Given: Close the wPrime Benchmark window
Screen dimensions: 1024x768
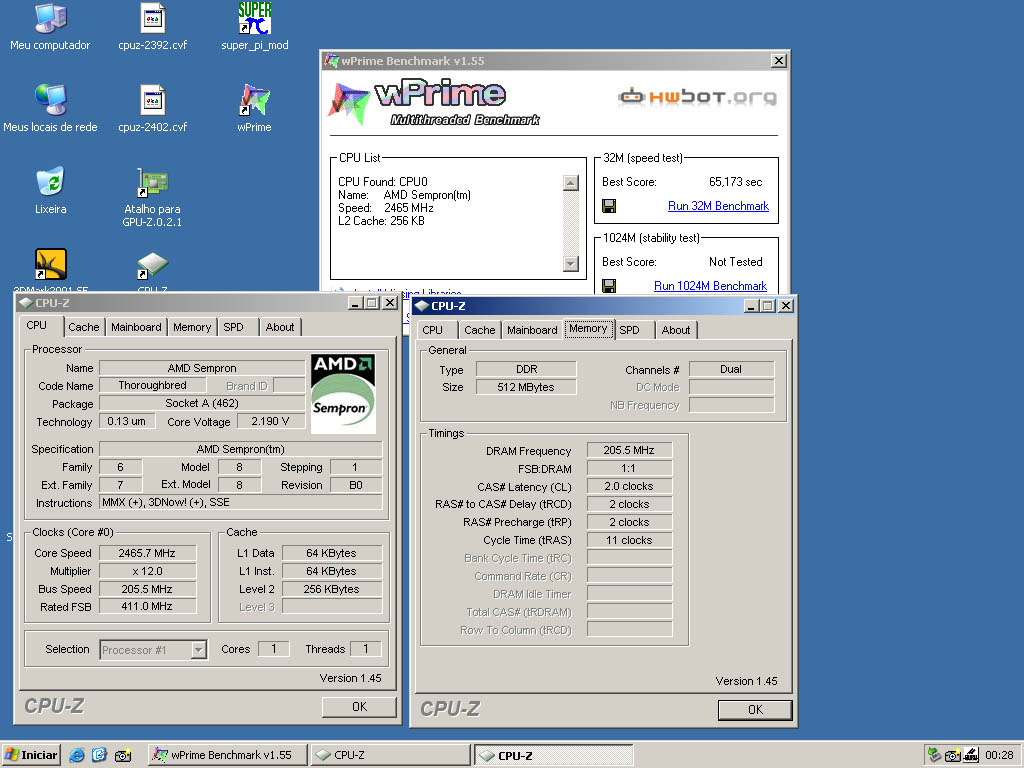Looking at the screenshot, I should coord(778,61).
